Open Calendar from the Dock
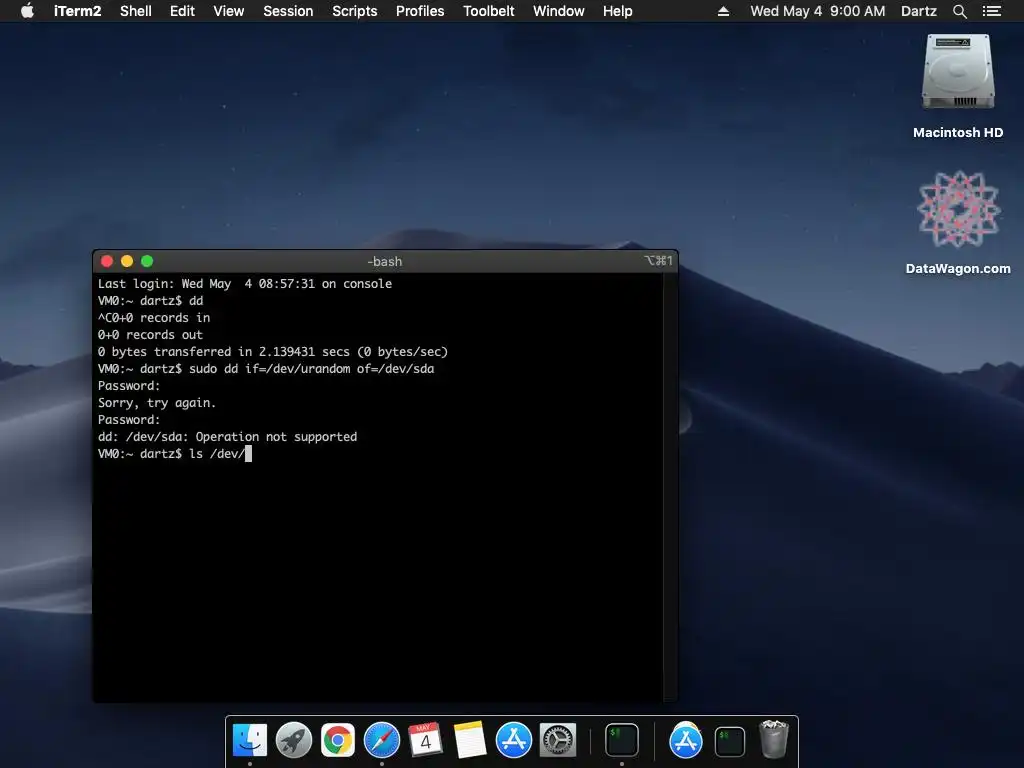The image size is (1024, 768). 425,740
